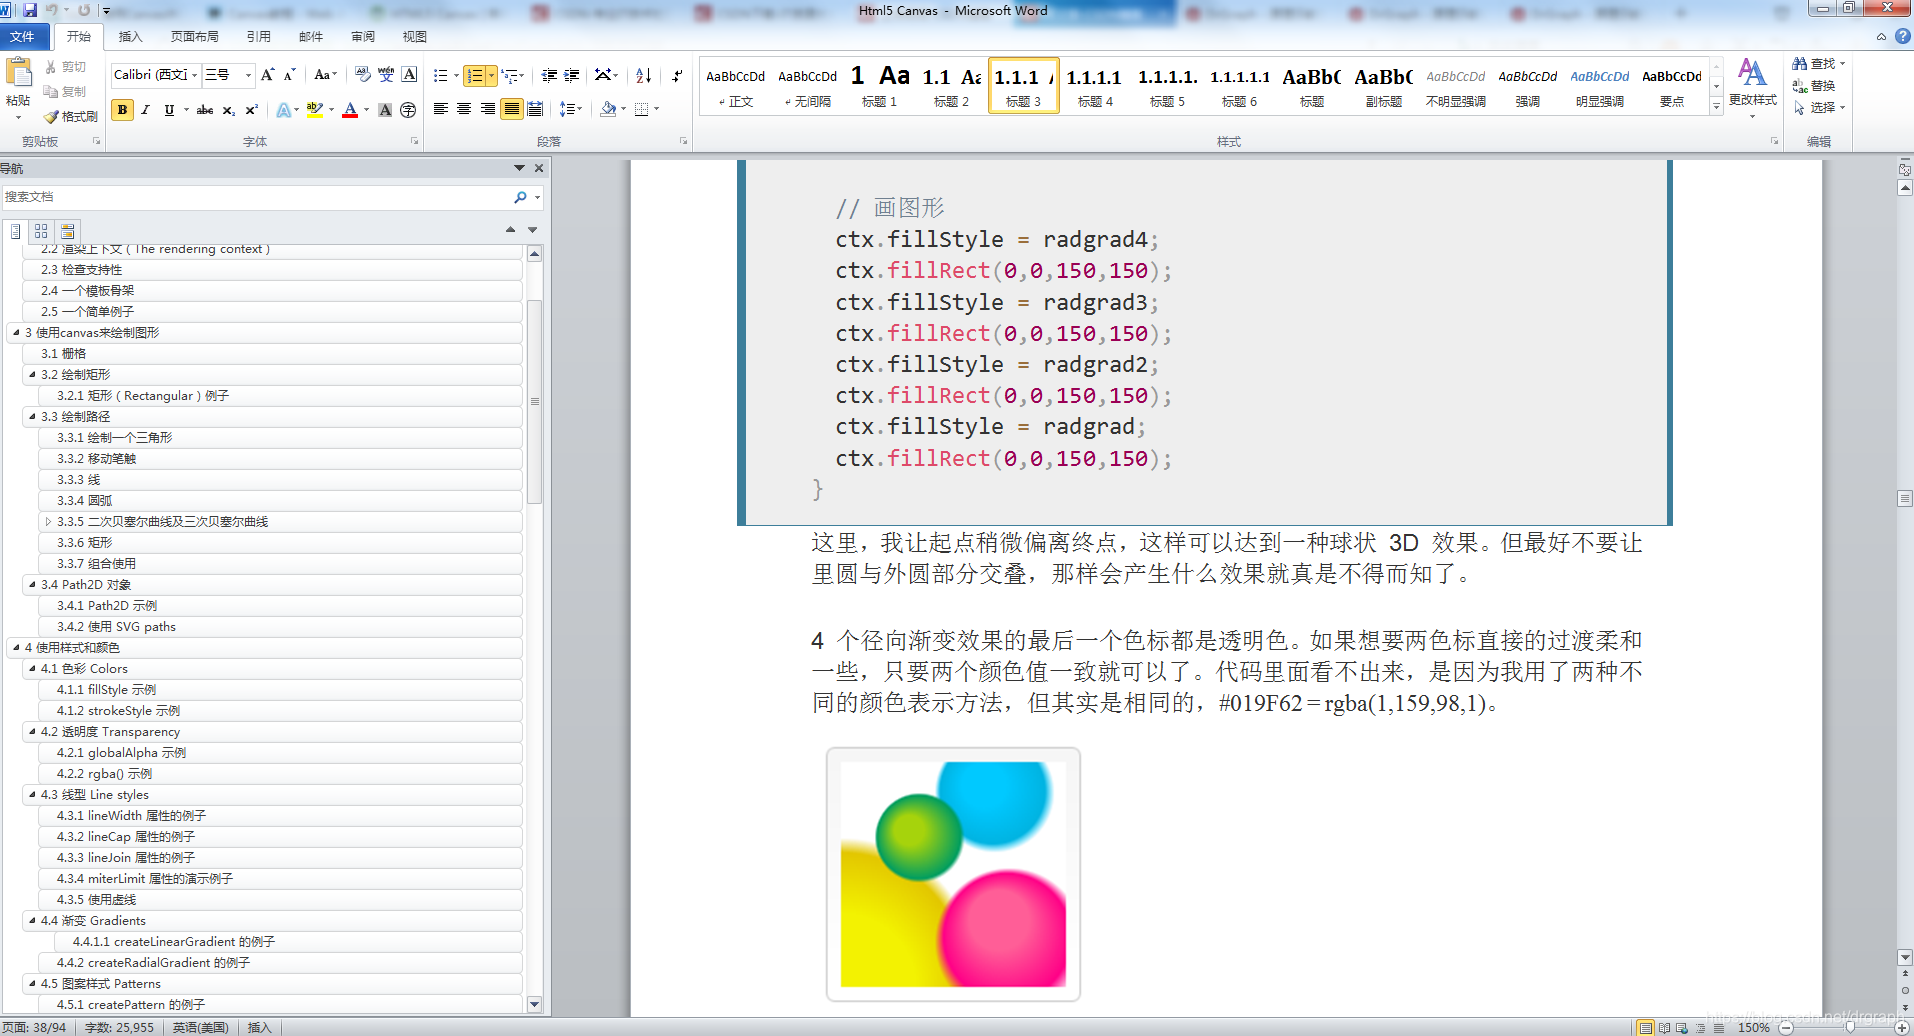This screenshot has height=1036, width=1914.
Task: Open the Calibri font name dropdown
Action: [x=195, y=75]
